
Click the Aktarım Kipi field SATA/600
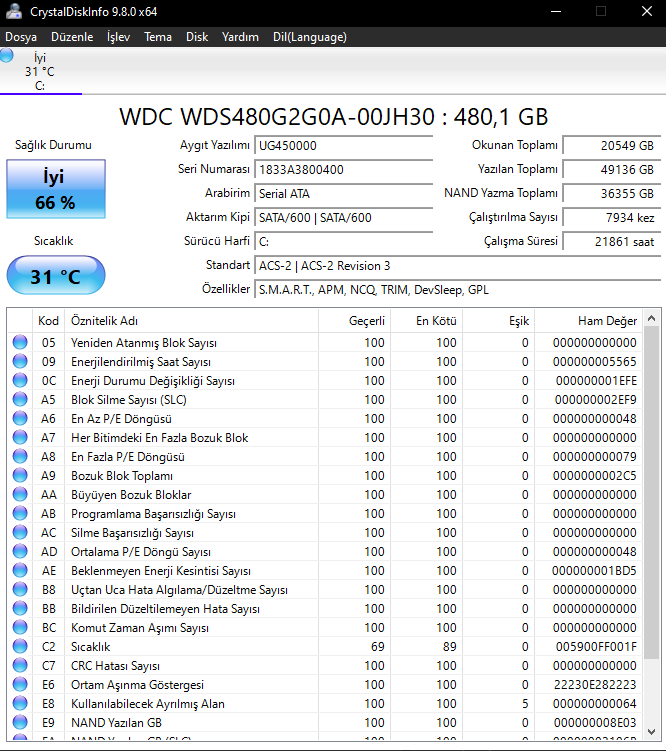344,217
